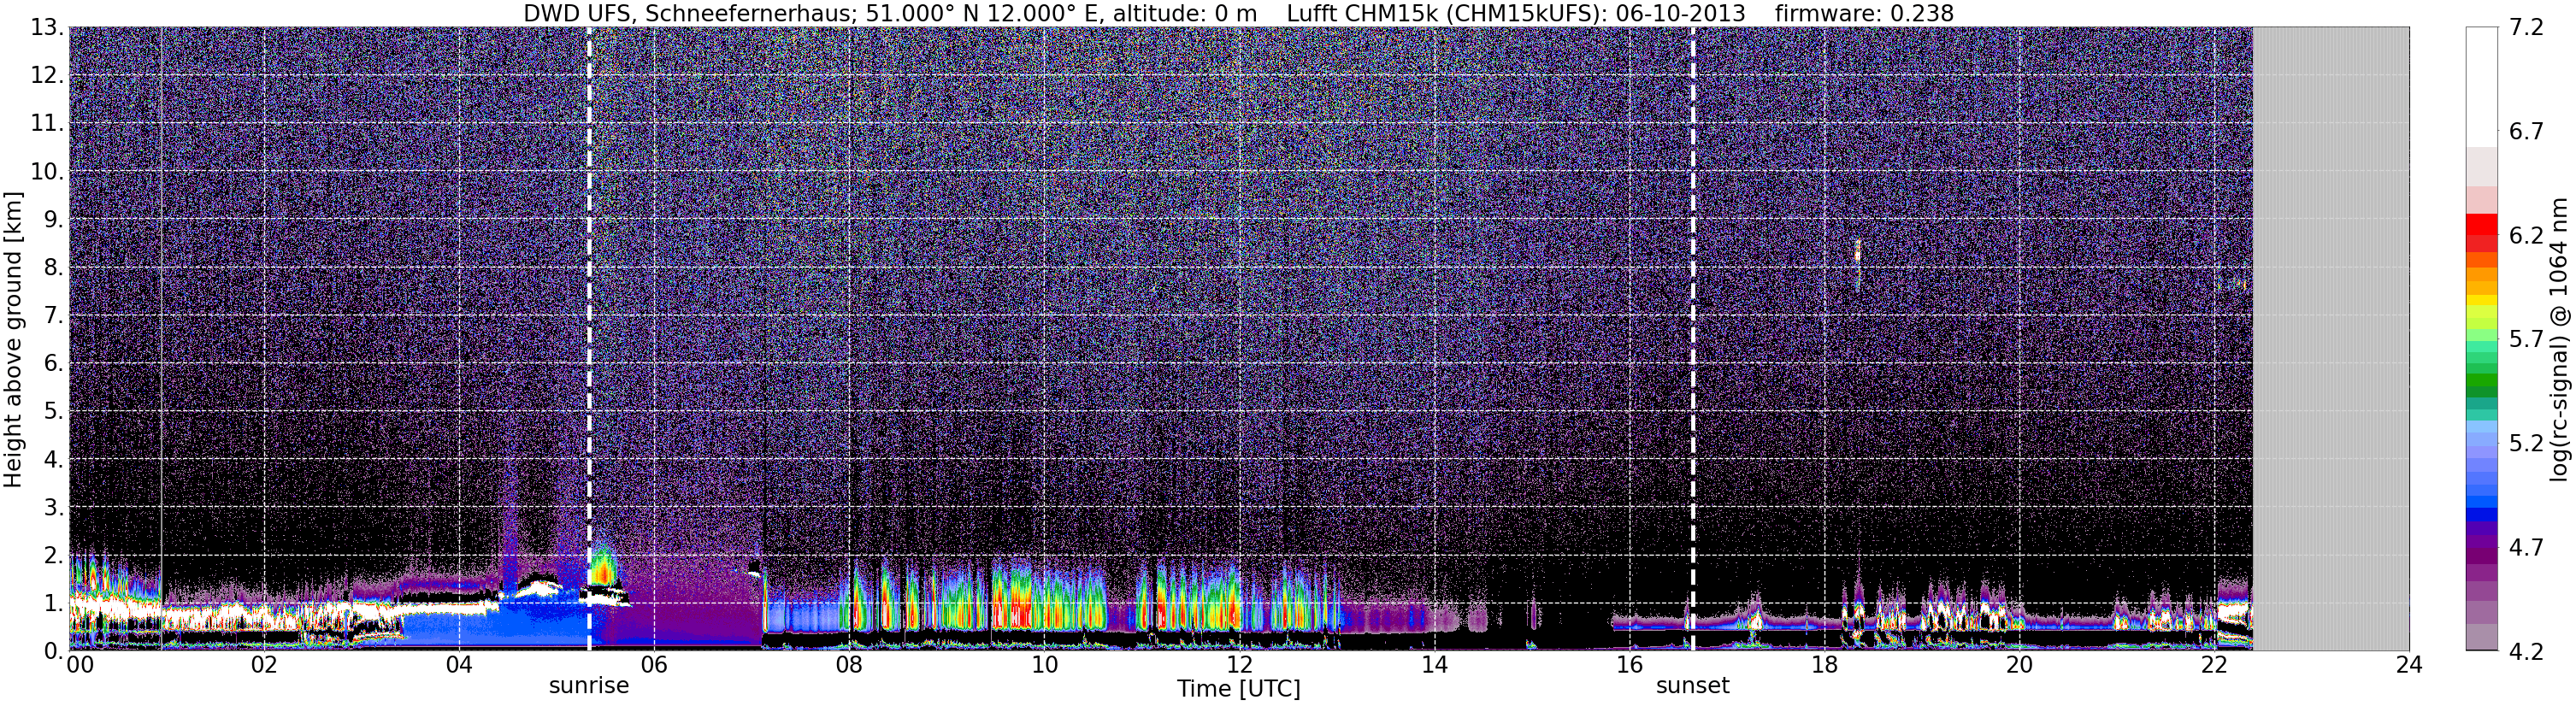Viewport: 2576px width, 706px height.
Task: Click the time axis tick label "02"
Action: (x=263, y=666)
